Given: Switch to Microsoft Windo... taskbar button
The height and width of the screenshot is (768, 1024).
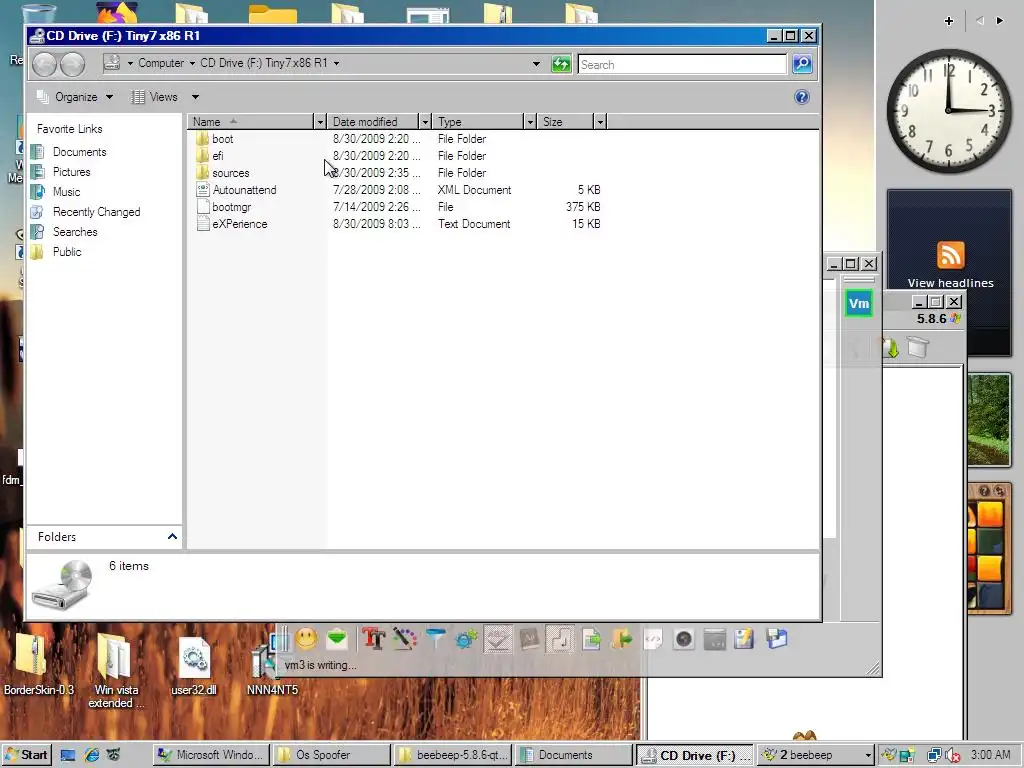Looking at the screenshot, I should (x=212, y=755).
